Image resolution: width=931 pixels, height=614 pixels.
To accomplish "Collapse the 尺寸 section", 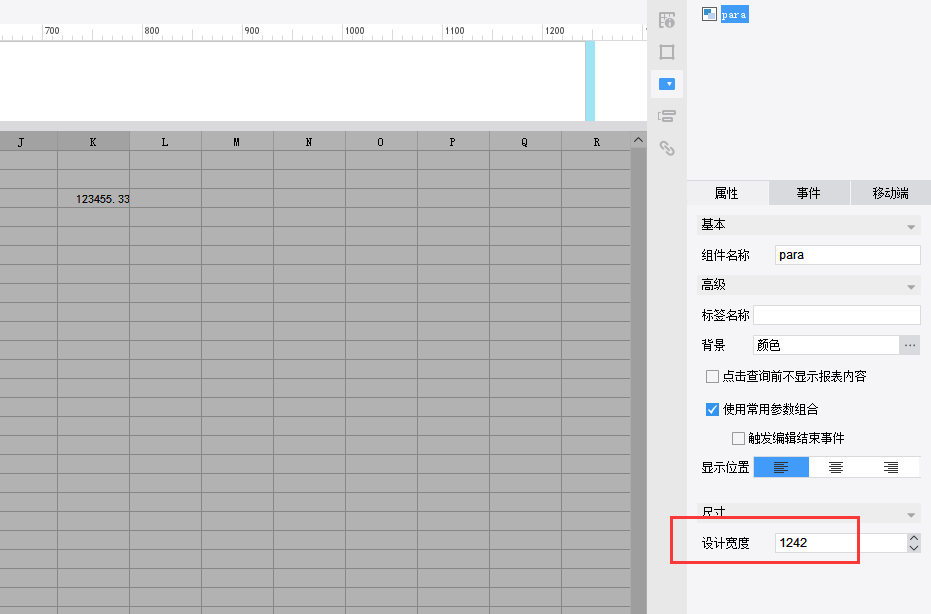I will 808,512.
